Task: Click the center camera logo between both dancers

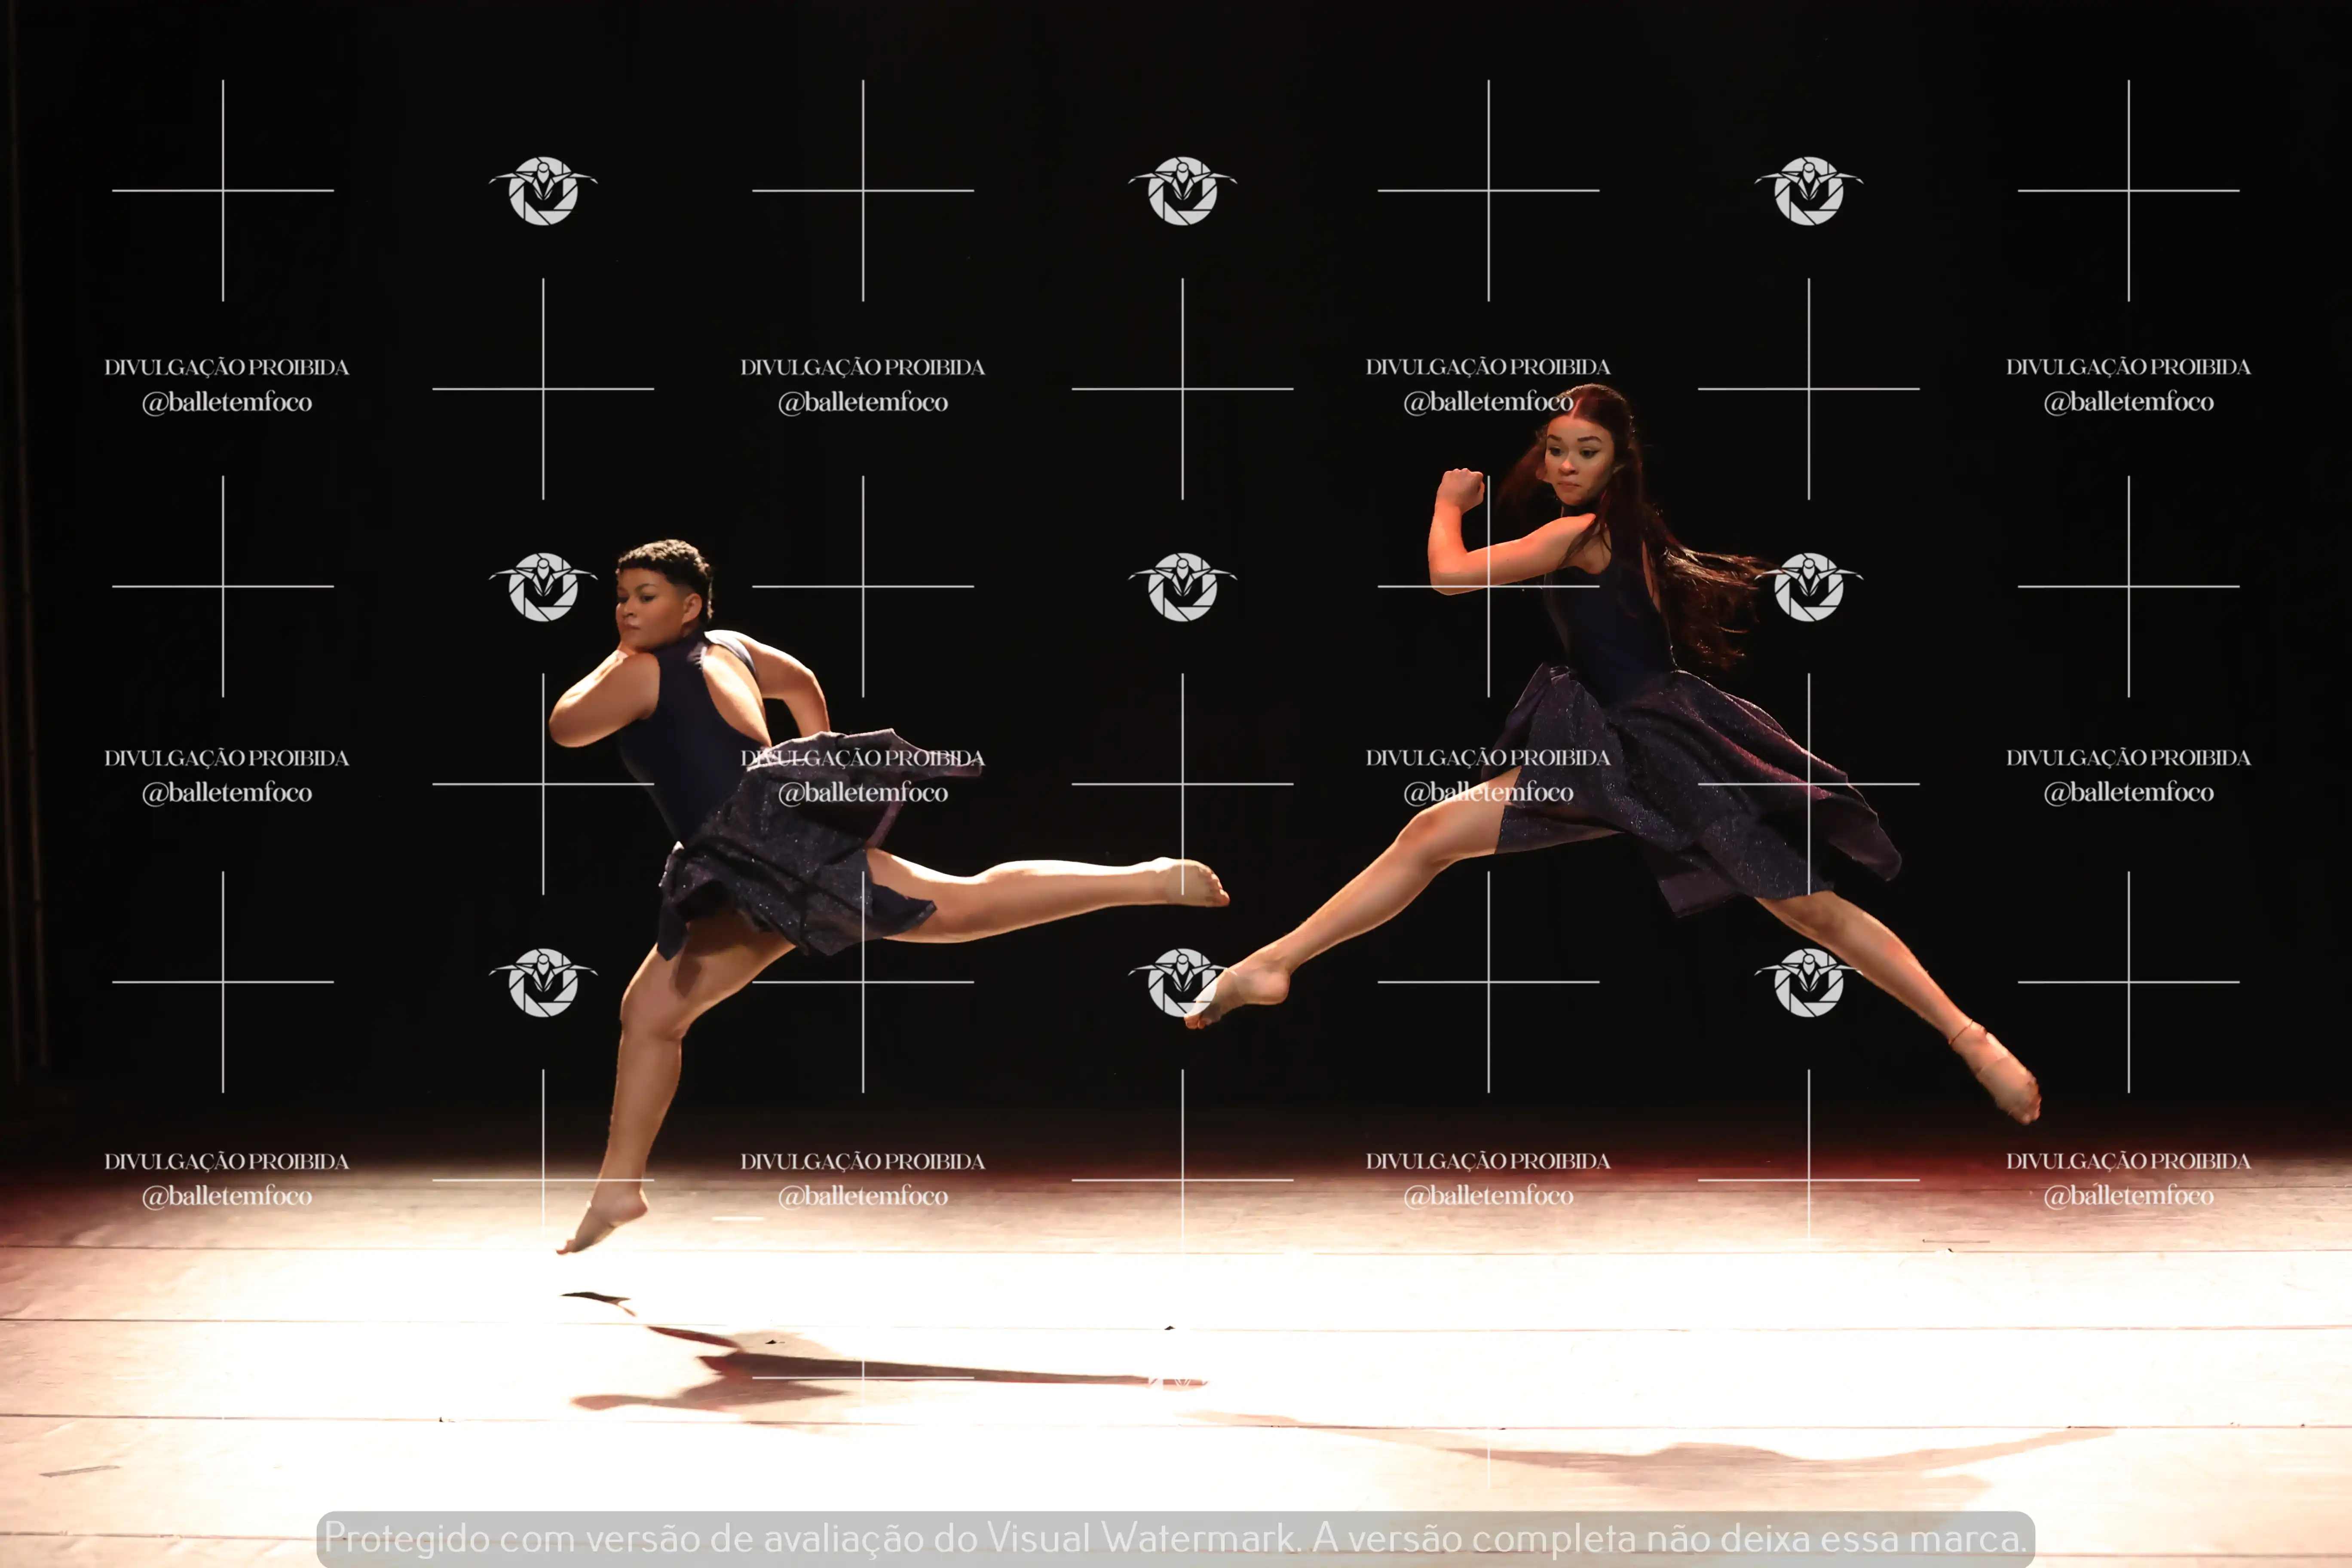Action: coord(1182,587)
